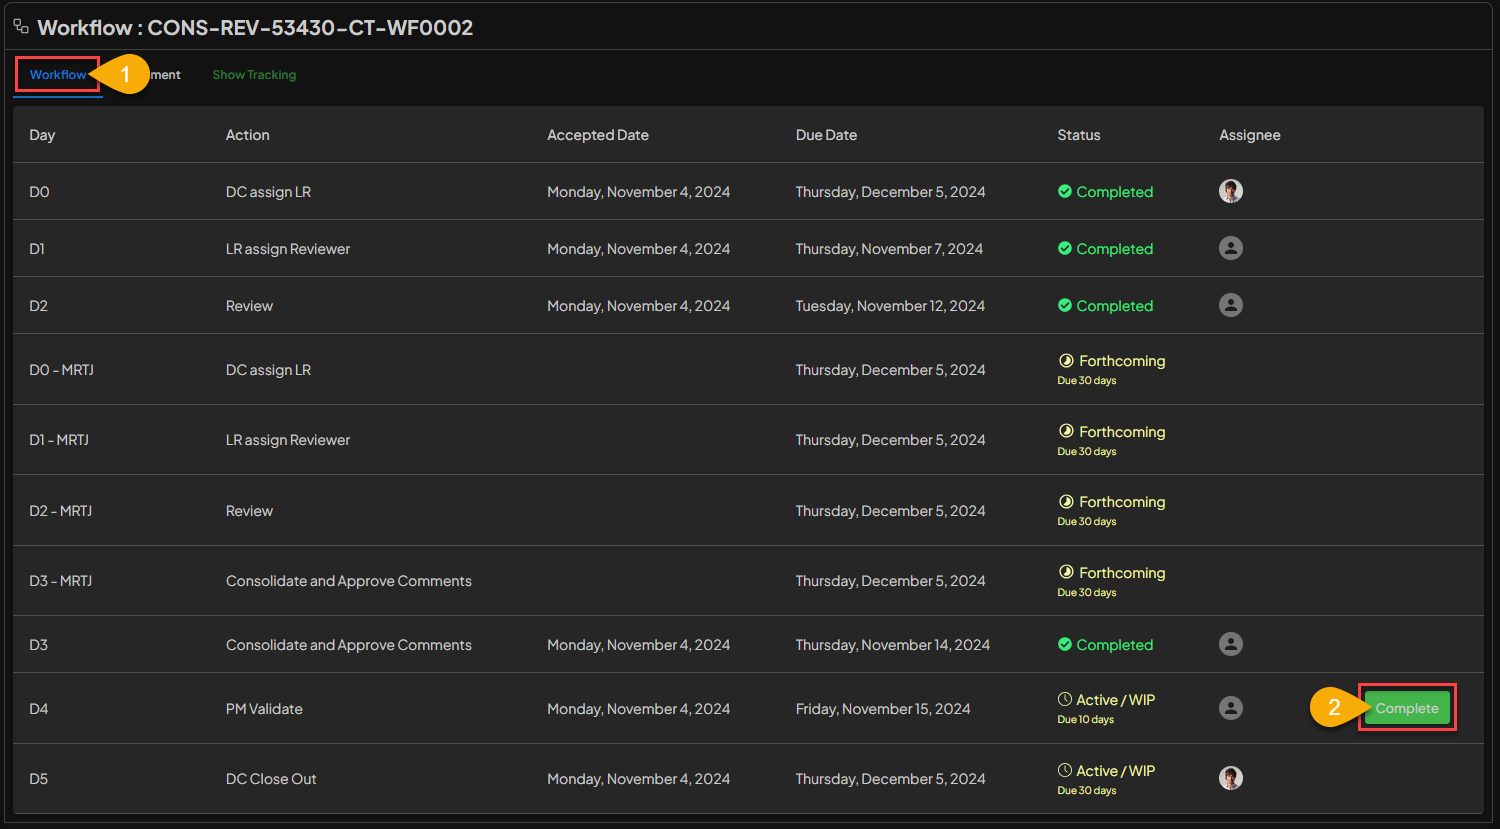
Task: Click the workflow icon beside the title
Action: click(x=21, y=27)
